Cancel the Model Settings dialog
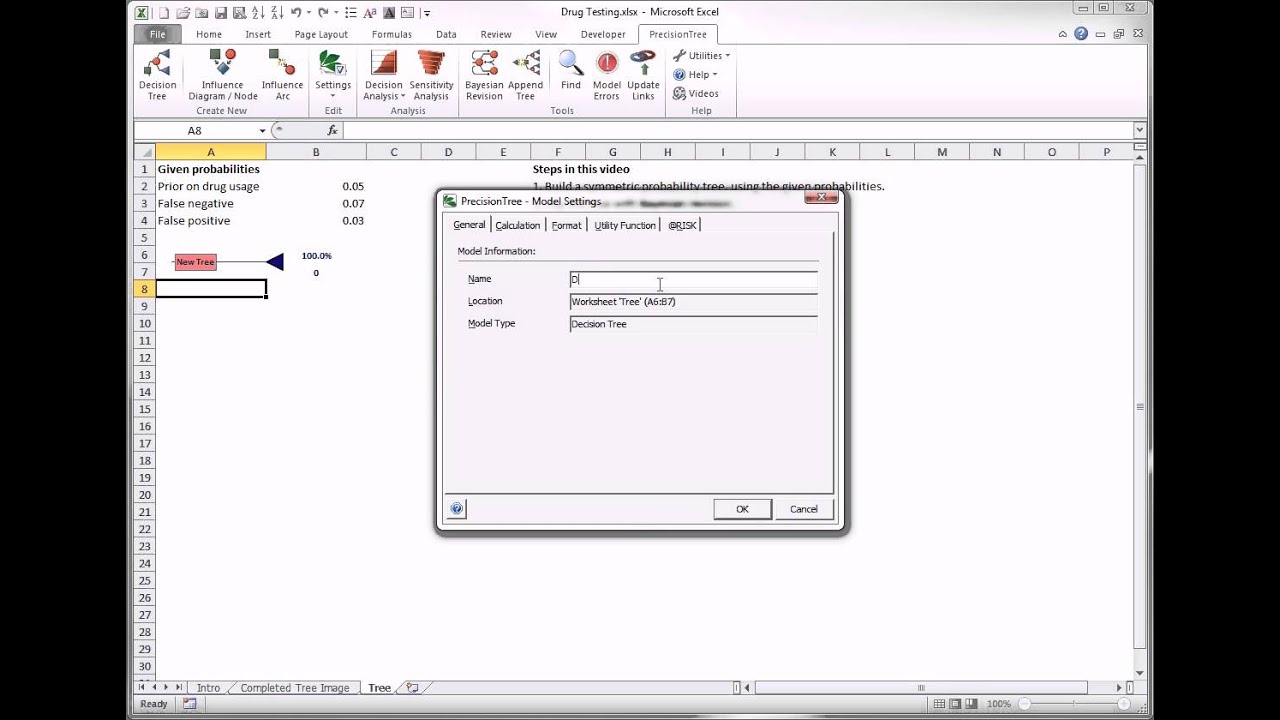1280x720 pixels. pos(804,509)
